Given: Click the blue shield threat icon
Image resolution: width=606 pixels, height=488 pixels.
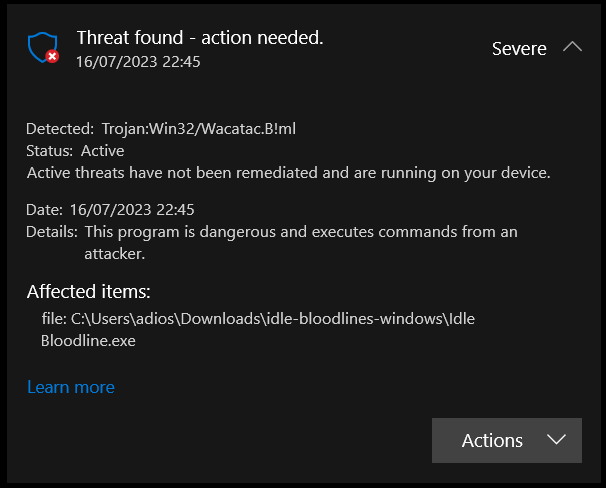Looking at the screenshot, I should coord(43,48).
